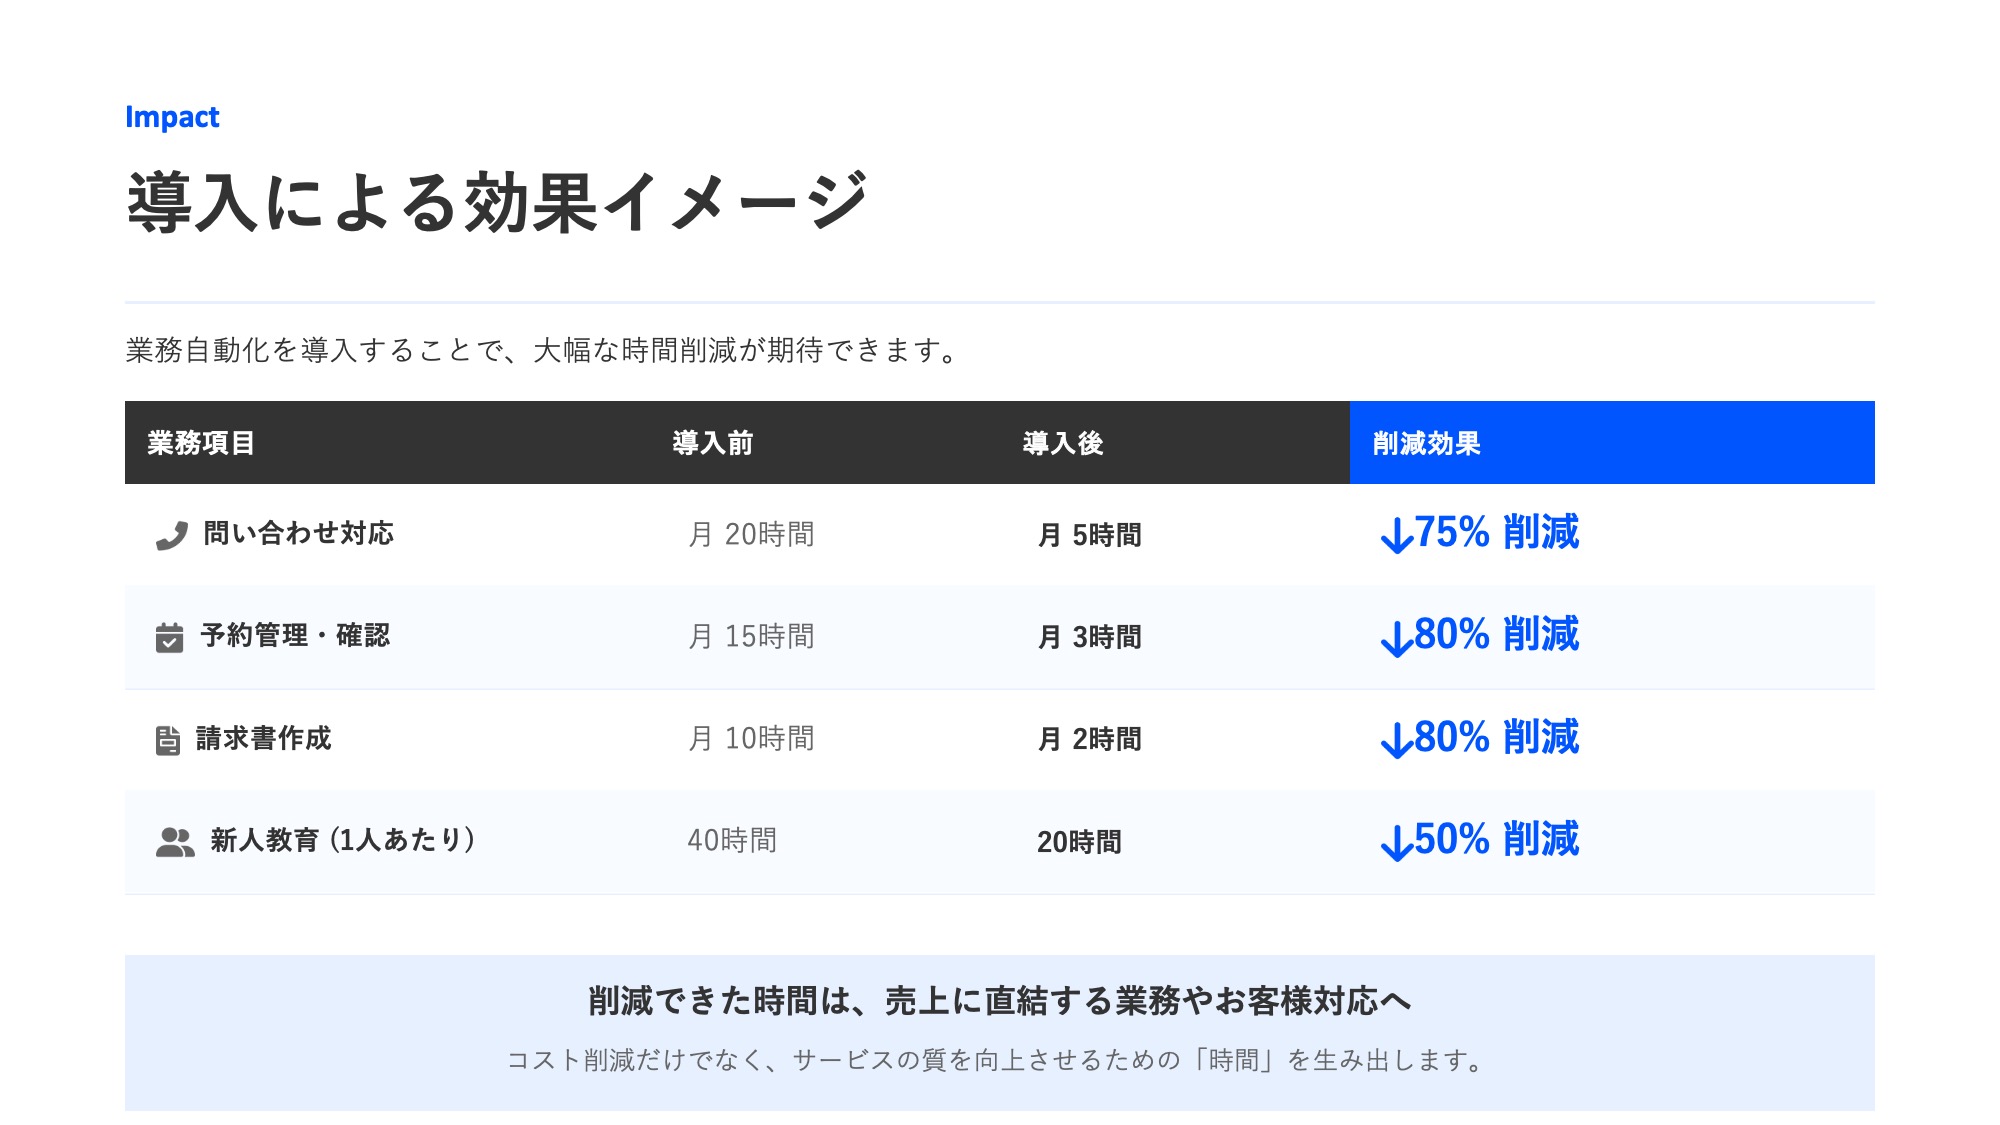
Task: Click the 月 3時間 after value
Action: 1089,637
